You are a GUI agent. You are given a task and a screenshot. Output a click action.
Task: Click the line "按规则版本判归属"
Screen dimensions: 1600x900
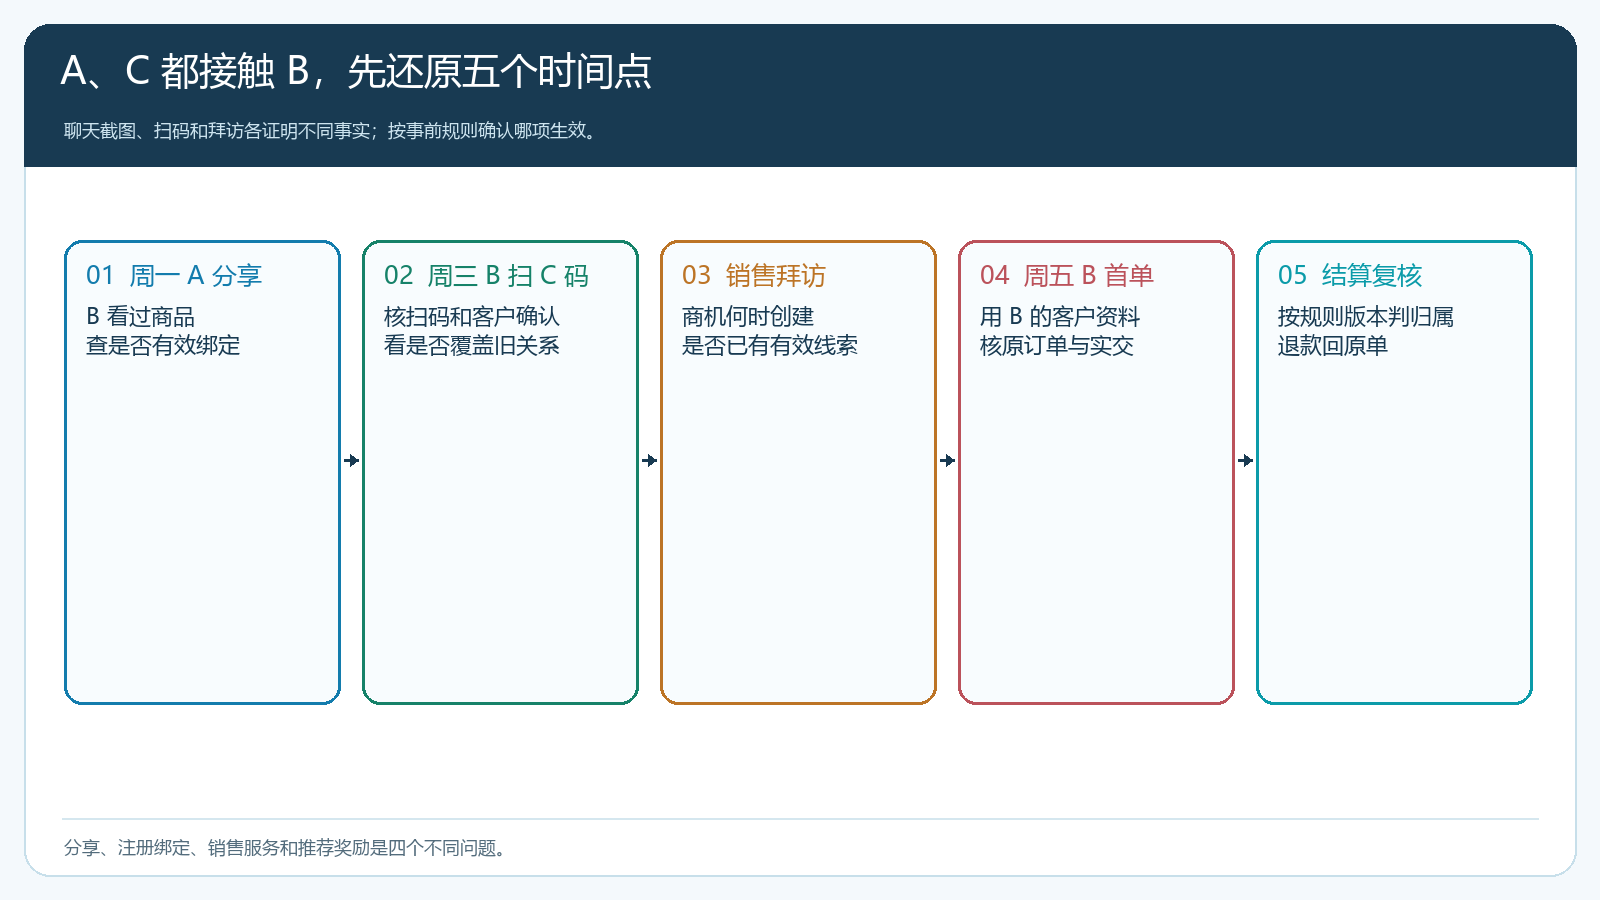tap(1365, 317)
